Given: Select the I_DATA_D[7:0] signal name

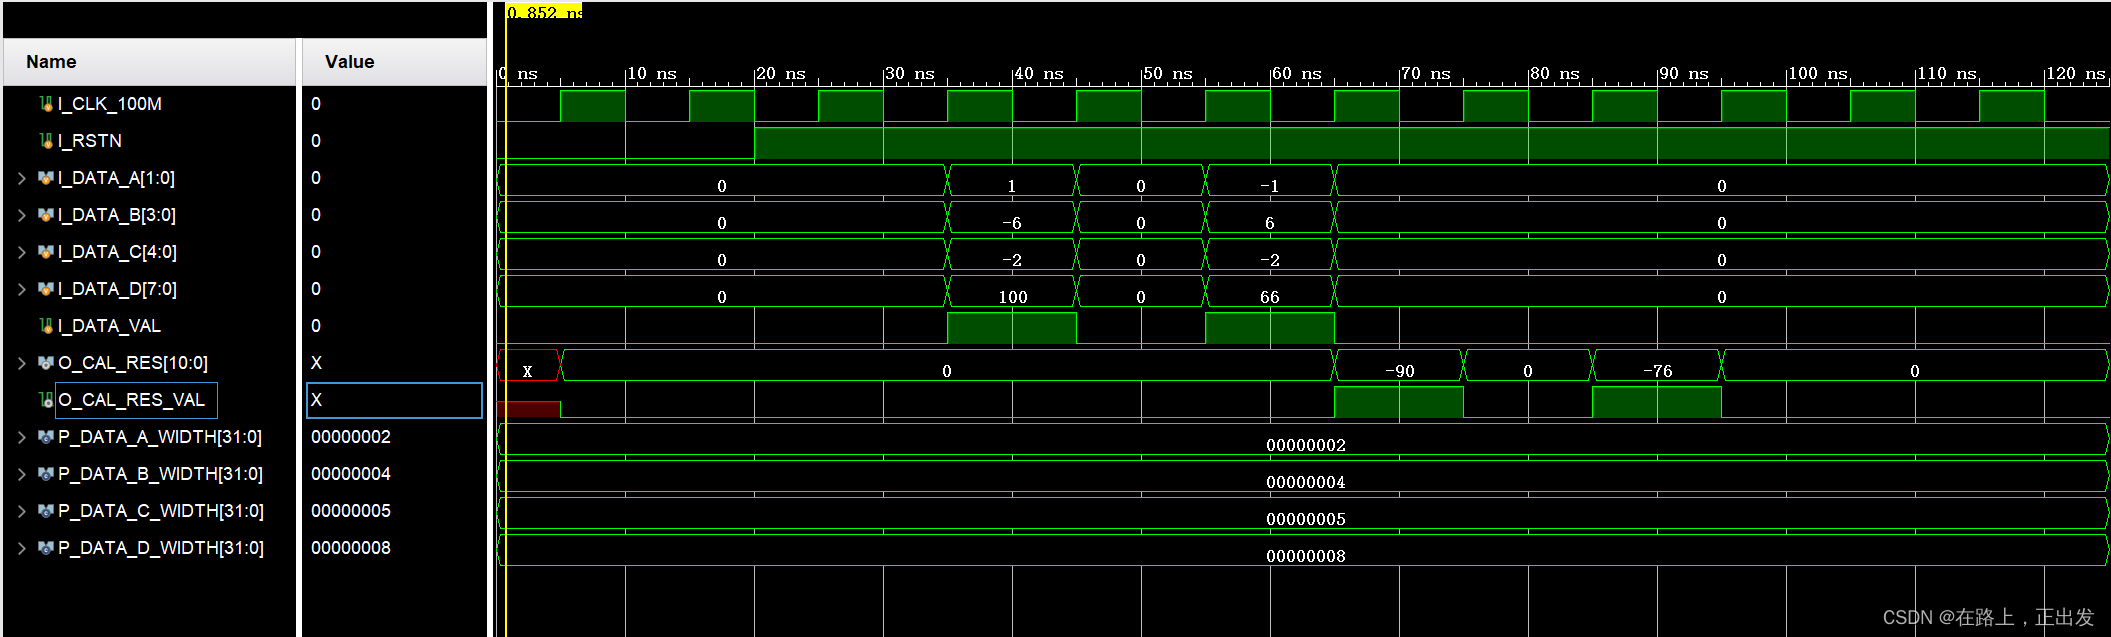Looking at the screenshot, I should [x=117, y=289].
